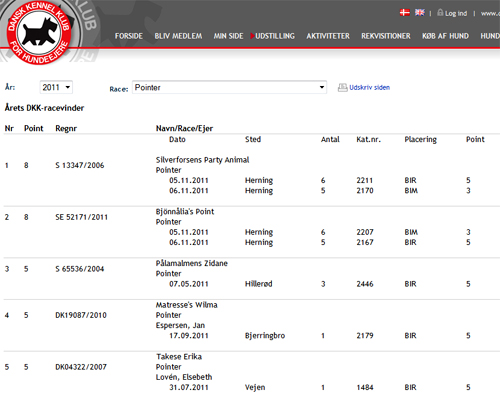This screenshot has width=500, height=396.
Task: Click the owner name Lovén, Elsebeth
Action: pos(184,377)
